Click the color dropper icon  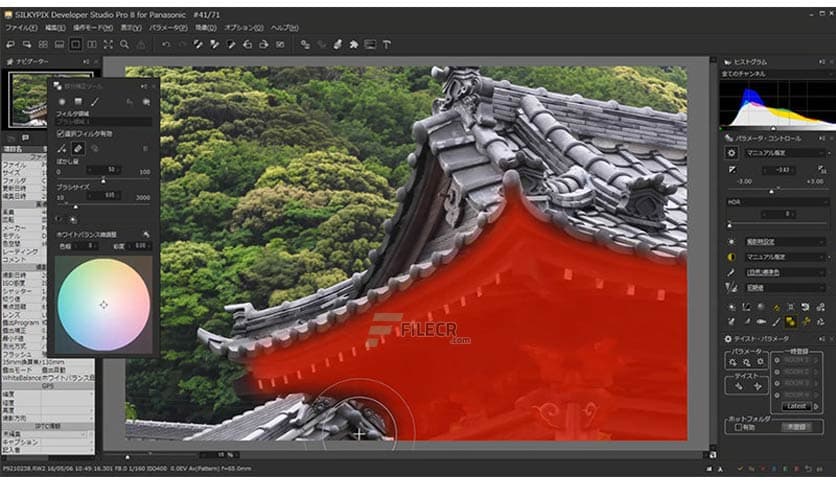732,272
